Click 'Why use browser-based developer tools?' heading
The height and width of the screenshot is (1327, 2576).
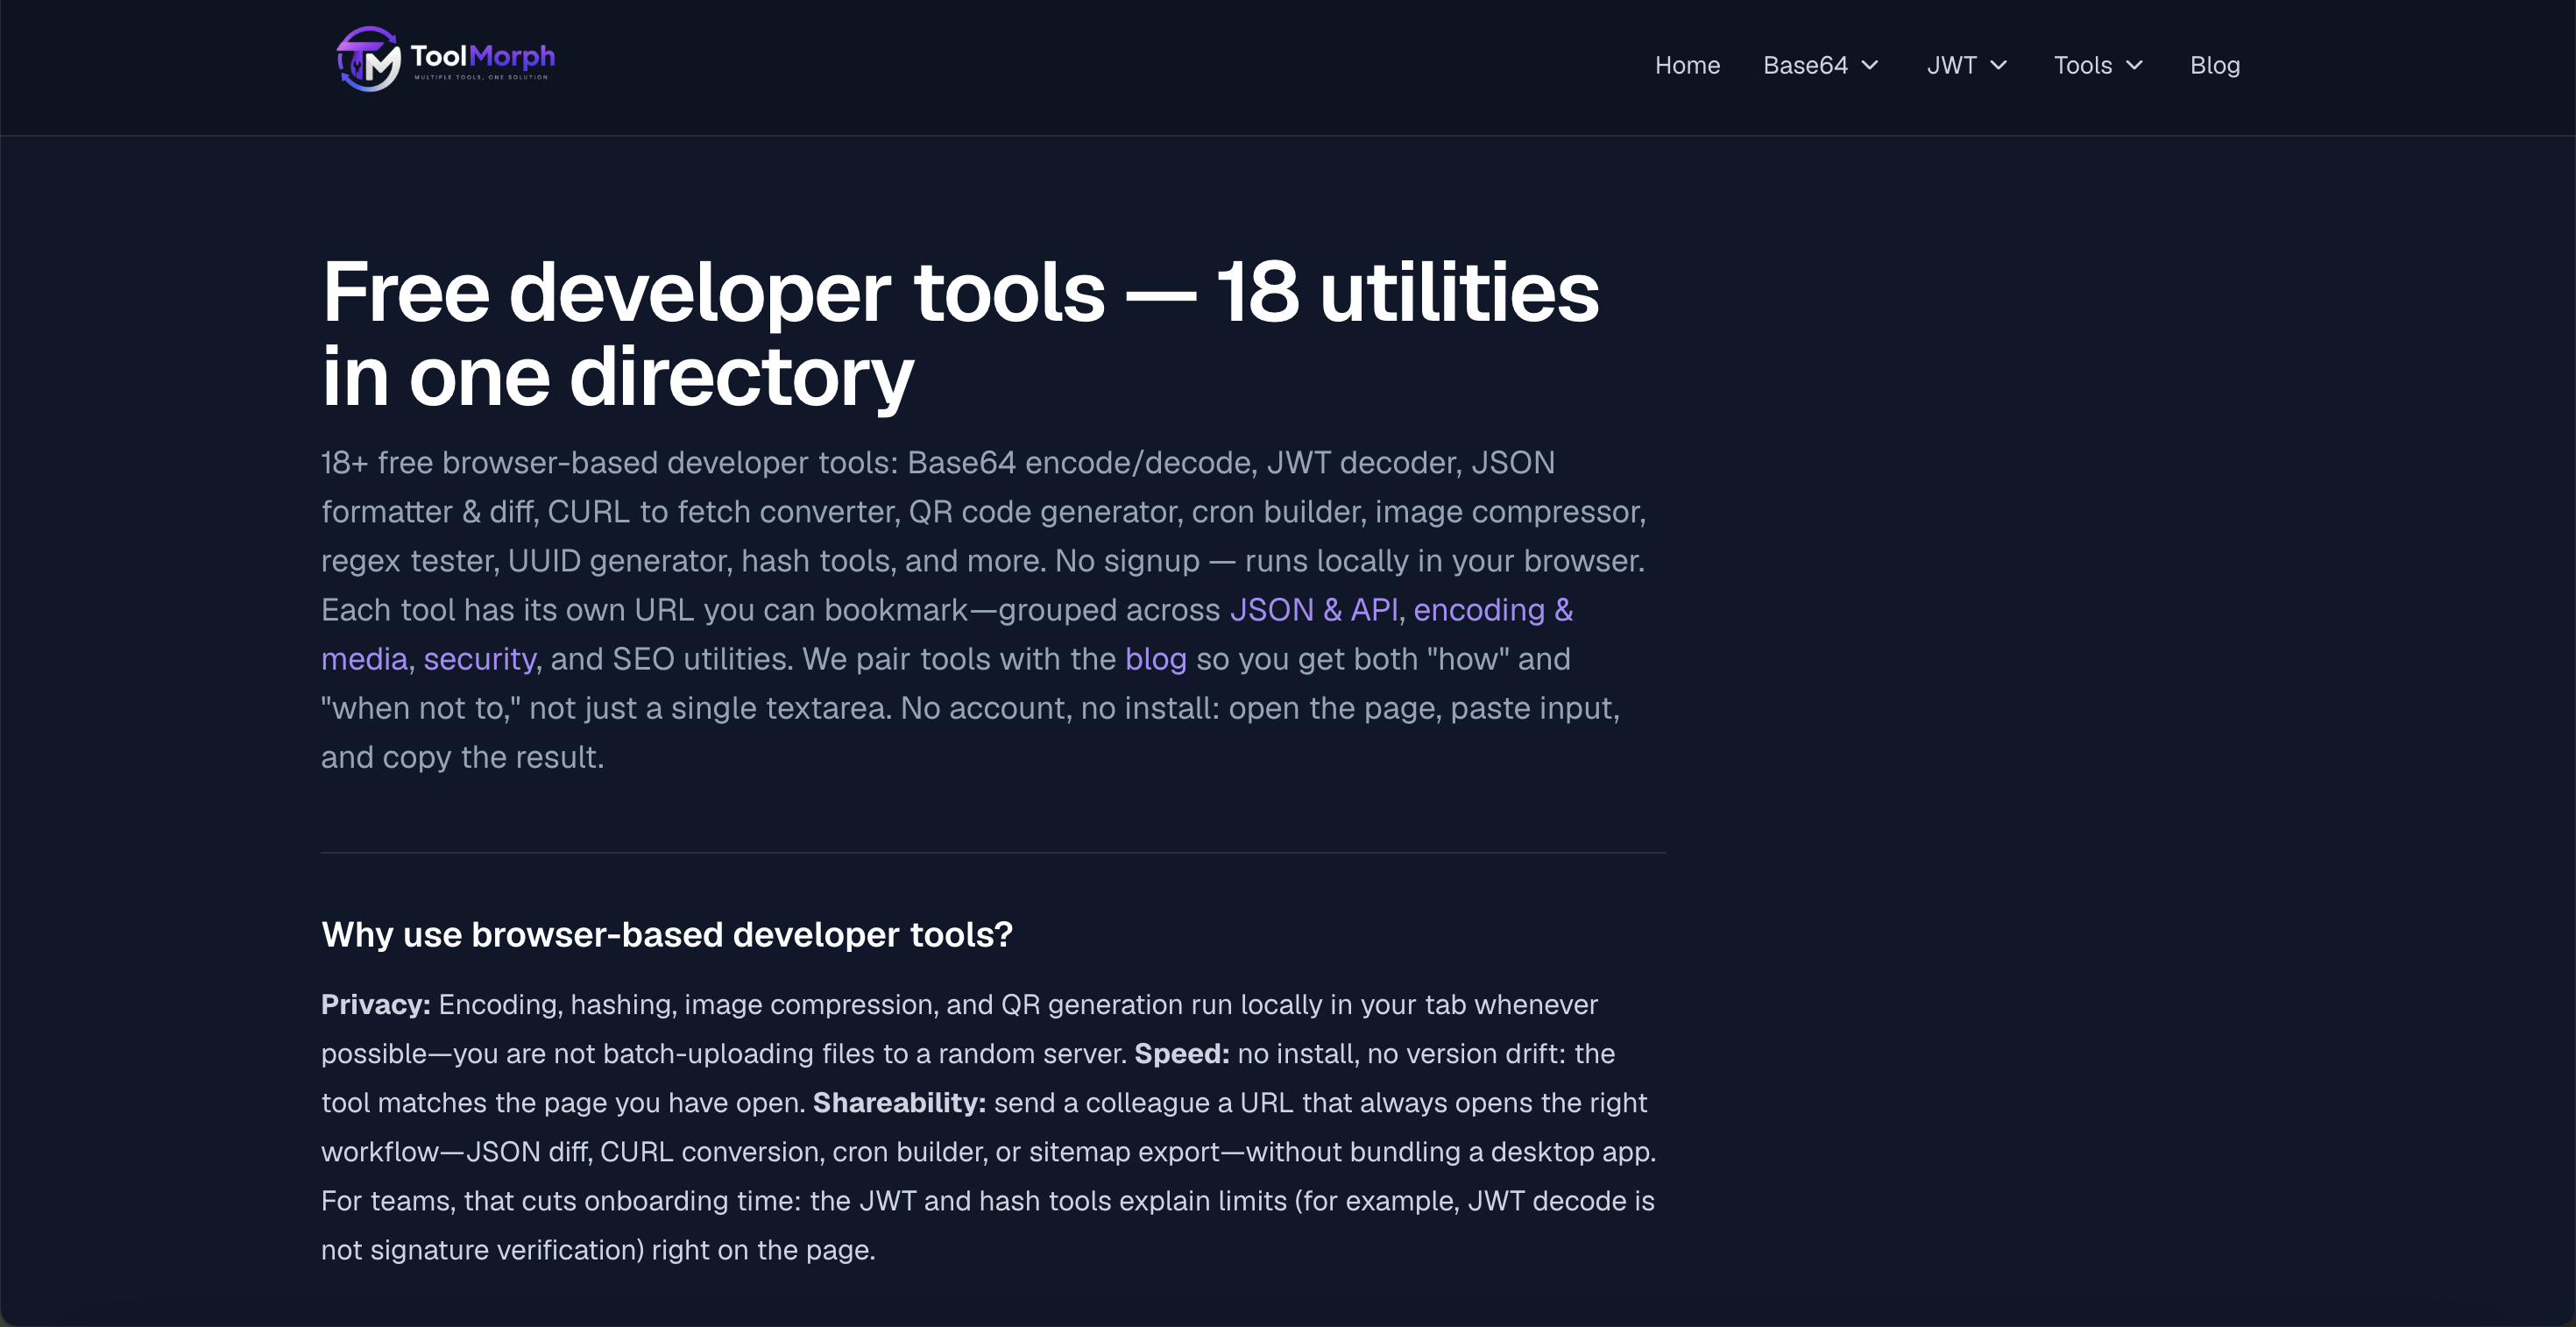click(667, 934)
